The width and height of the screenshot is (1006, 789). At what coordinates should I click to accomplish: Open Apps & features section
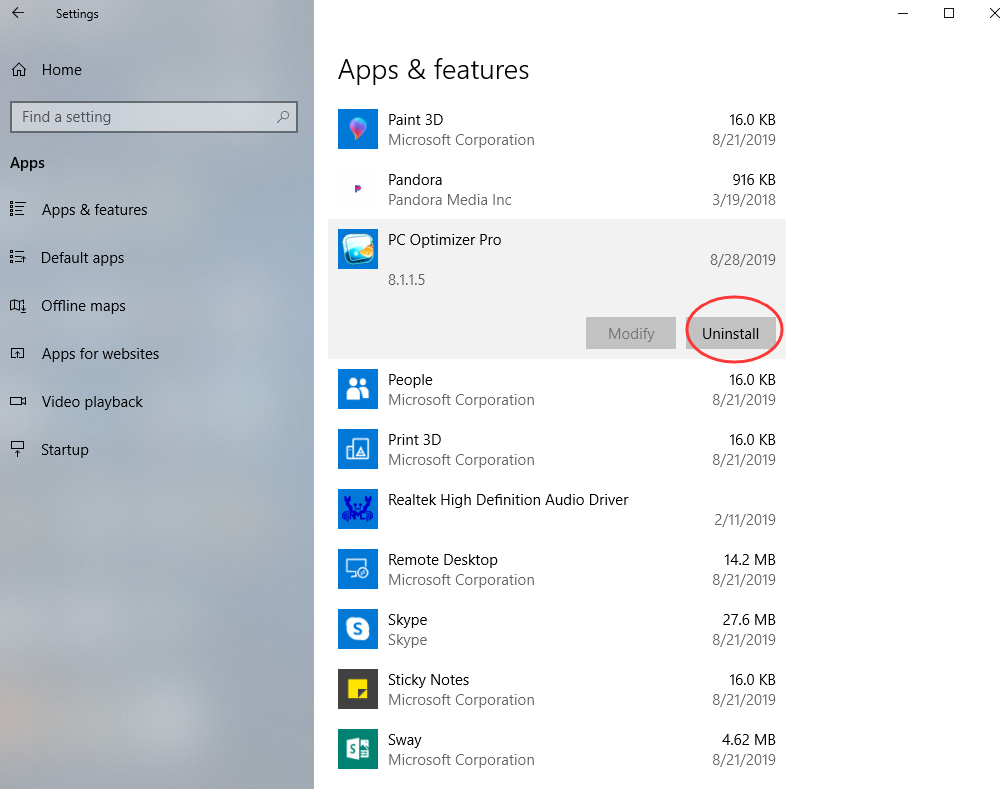point(94,210)
